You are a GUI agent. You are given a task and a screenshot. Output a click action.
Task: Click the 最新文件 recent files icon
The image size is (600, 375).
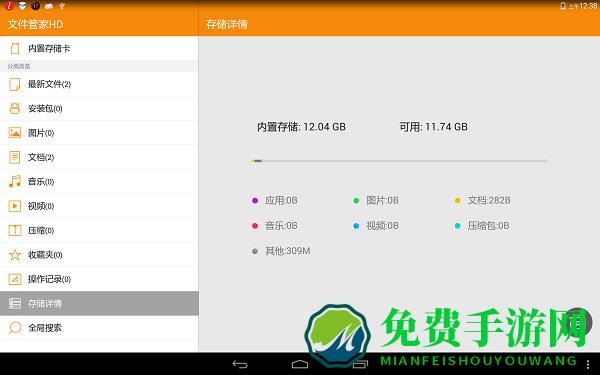[15, 84]
